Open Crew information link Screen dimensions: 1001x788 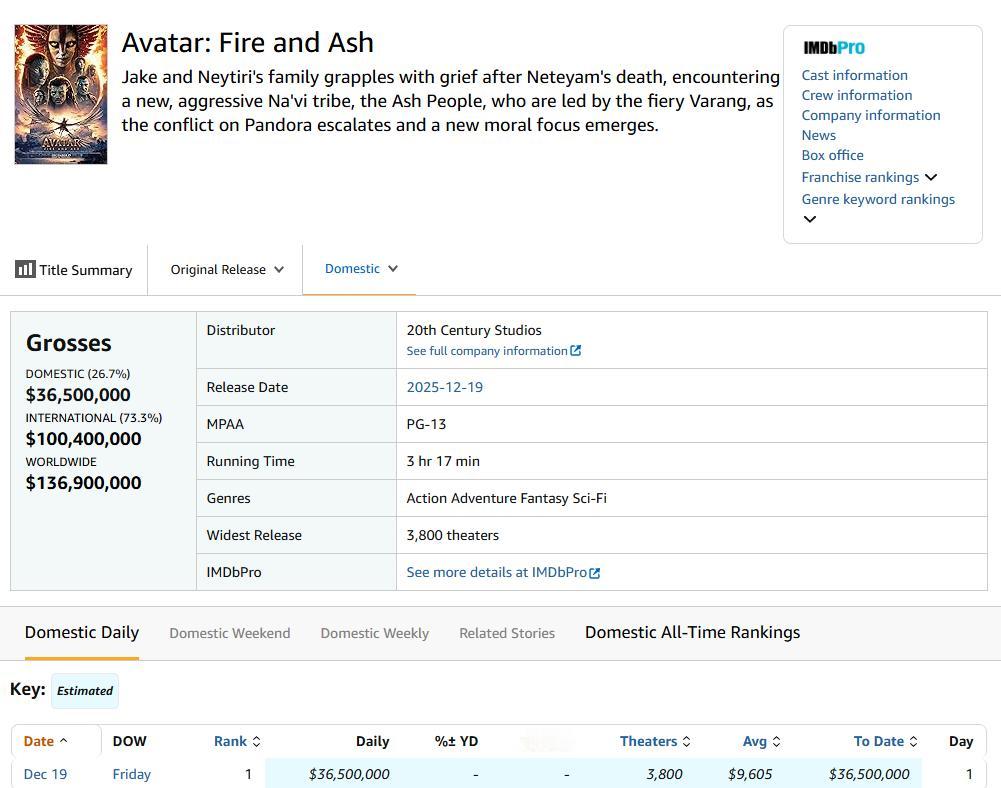(x=857, y=95)
